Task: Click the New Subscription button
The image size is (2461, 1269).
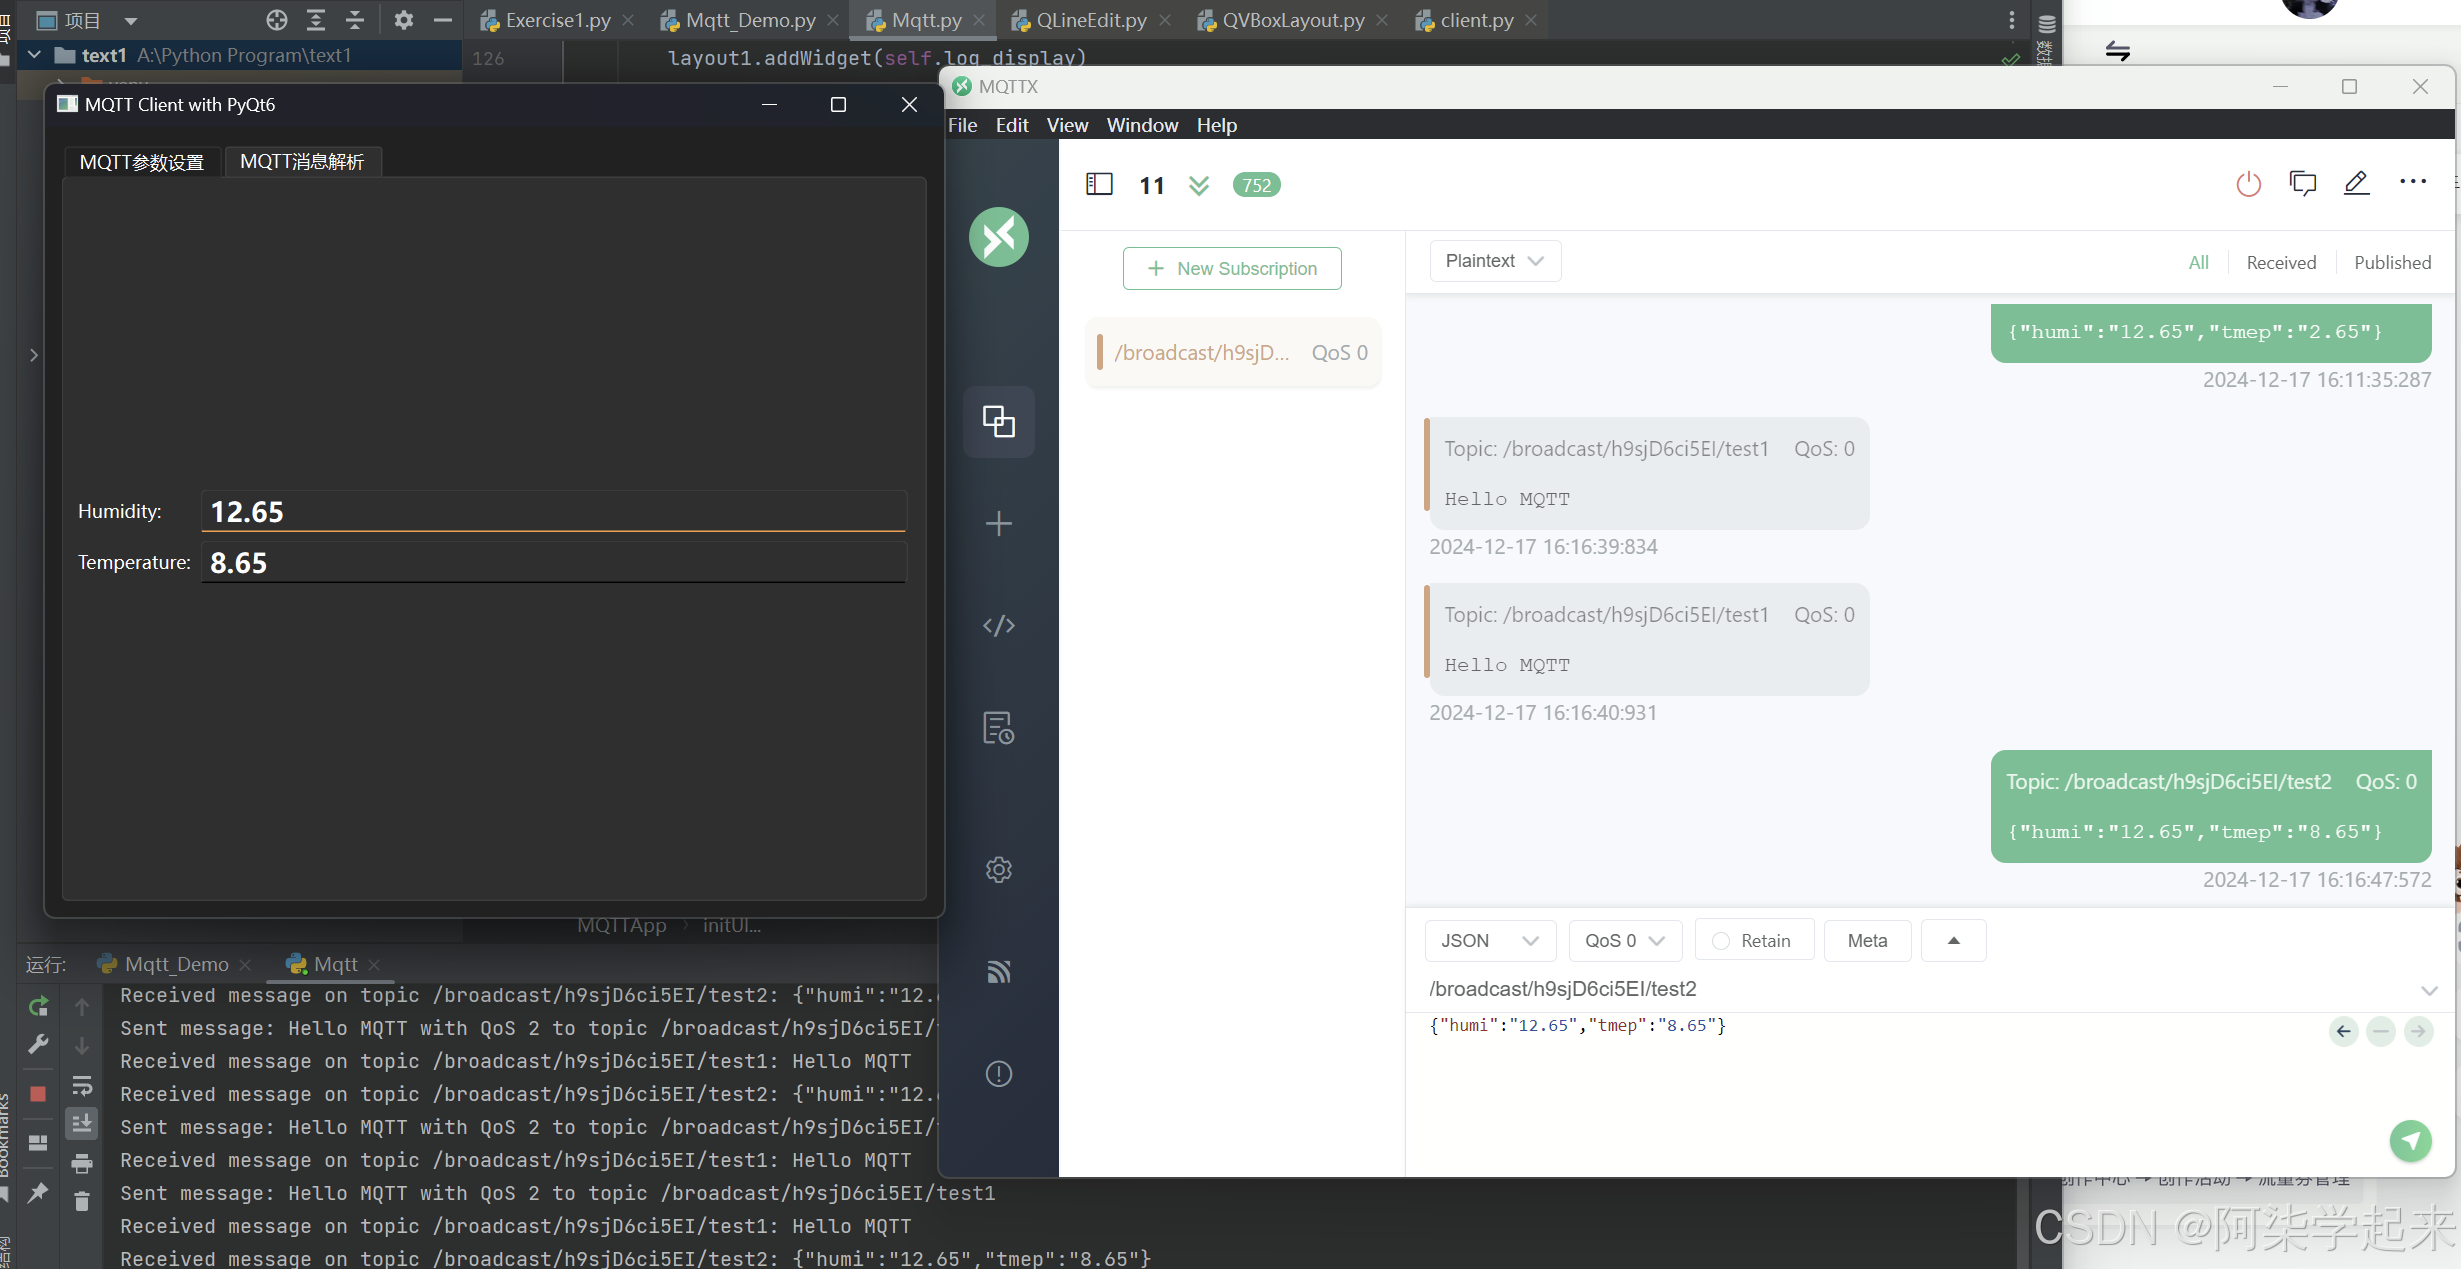Action: tap(1232, 268)
